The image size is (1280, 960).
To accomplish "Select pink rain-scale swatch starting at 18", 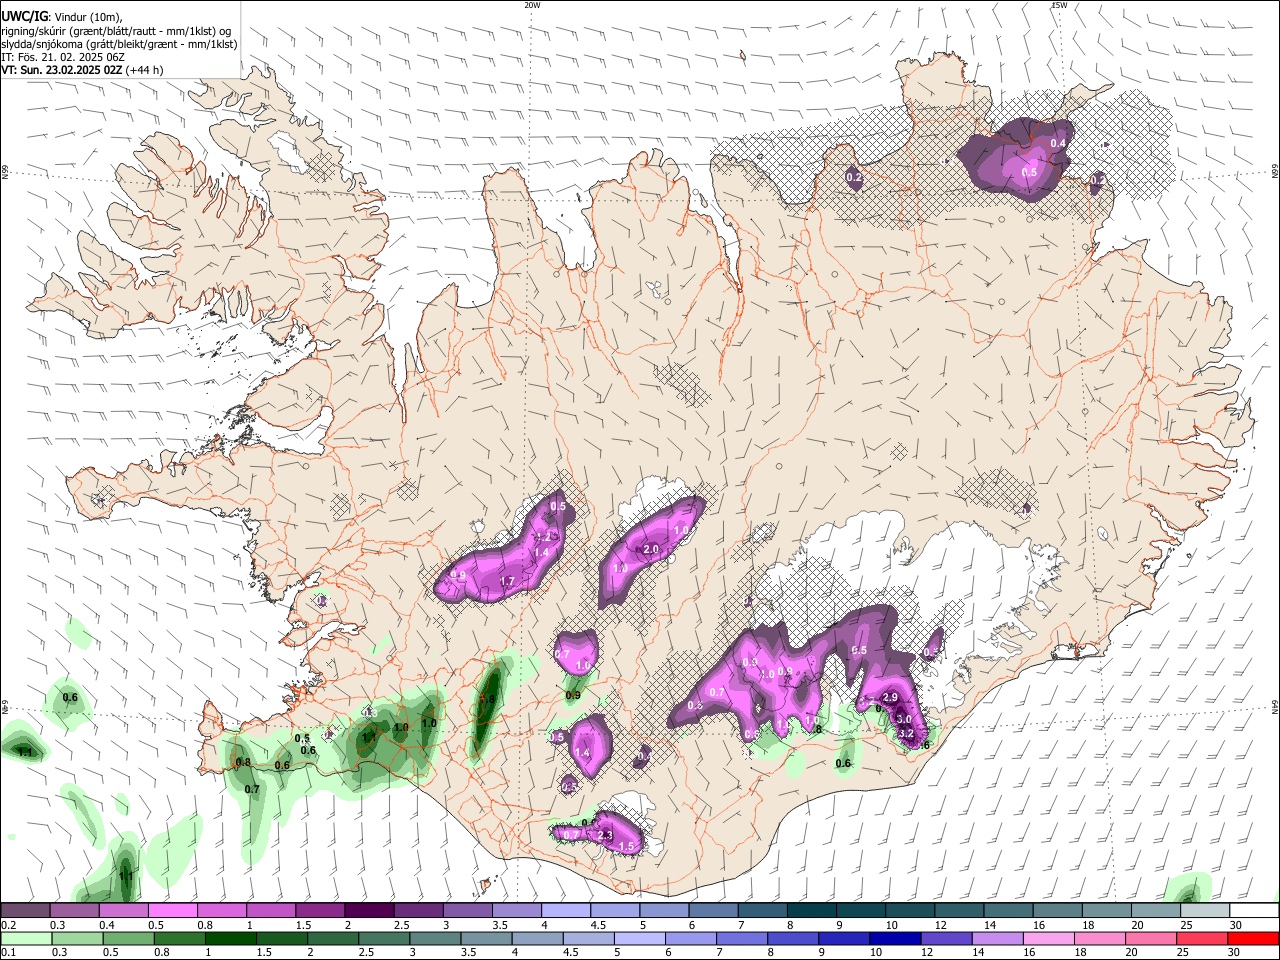I will 1100,938.
